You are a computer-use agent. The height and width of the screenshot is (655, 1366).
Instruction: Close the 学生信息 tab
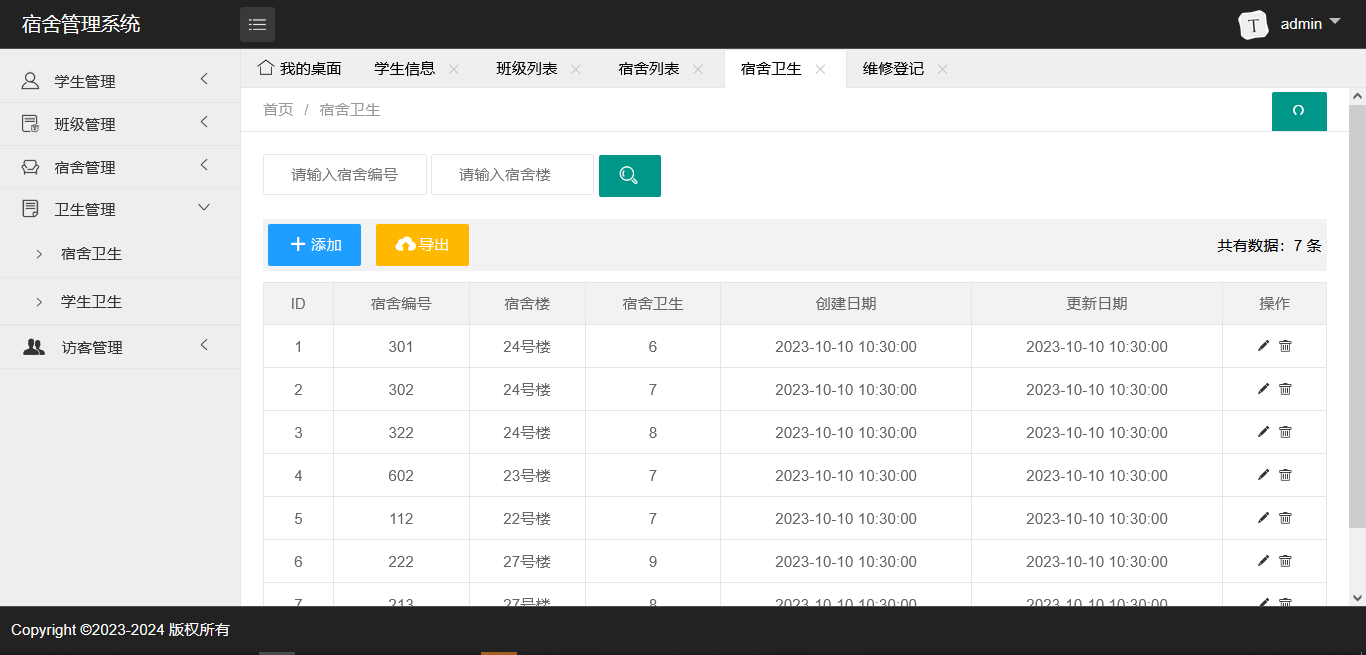click(454, 69)
